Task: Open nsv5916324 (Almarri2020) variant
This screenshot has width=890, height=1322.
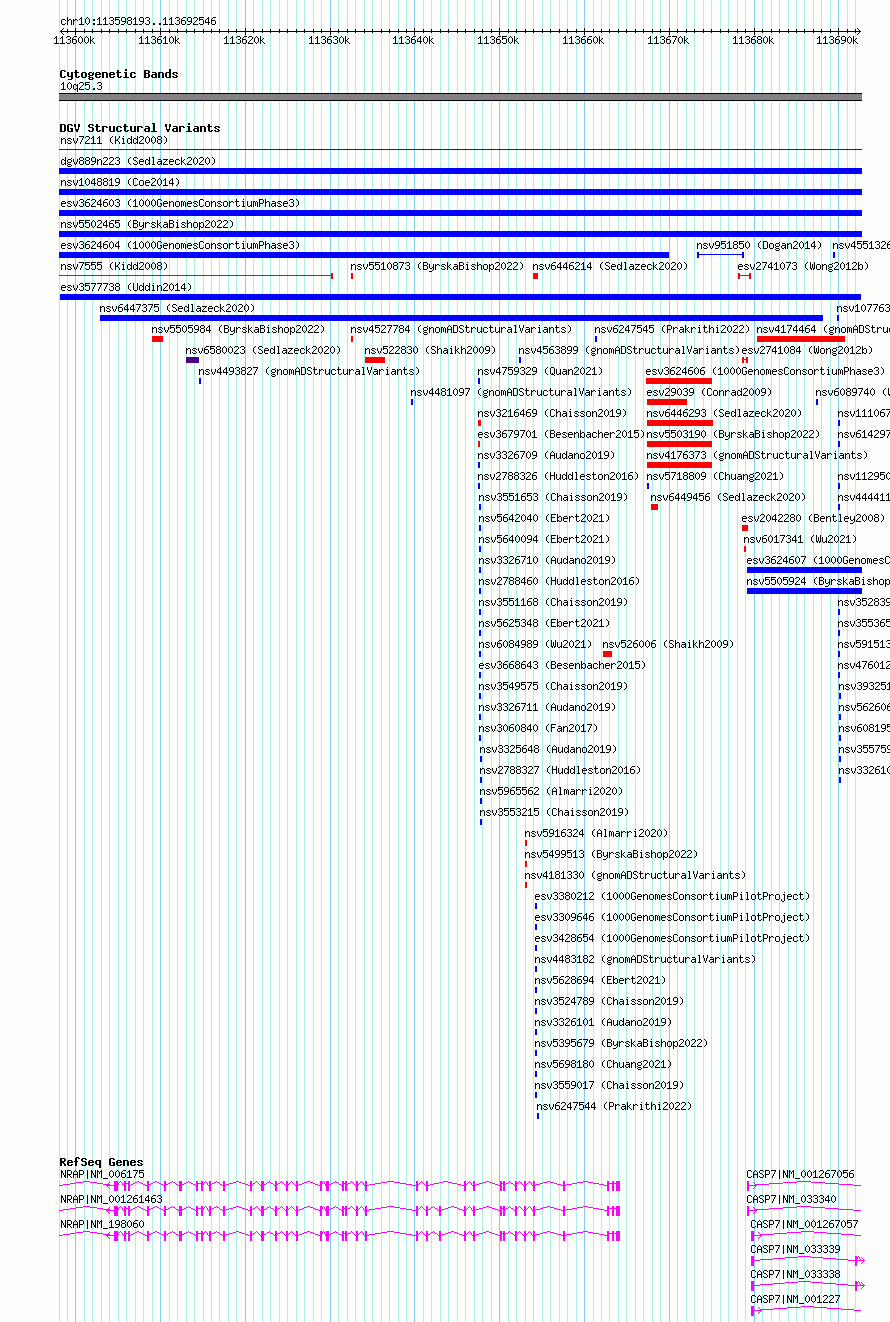Action: coord(596,833)
